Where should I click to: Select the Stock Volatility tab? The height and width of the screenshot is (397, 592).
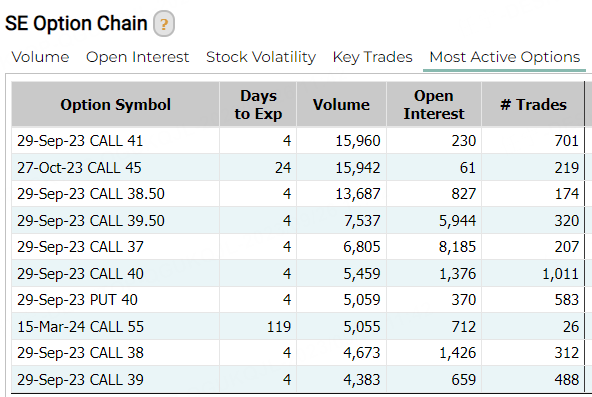(x=261, y=57)
